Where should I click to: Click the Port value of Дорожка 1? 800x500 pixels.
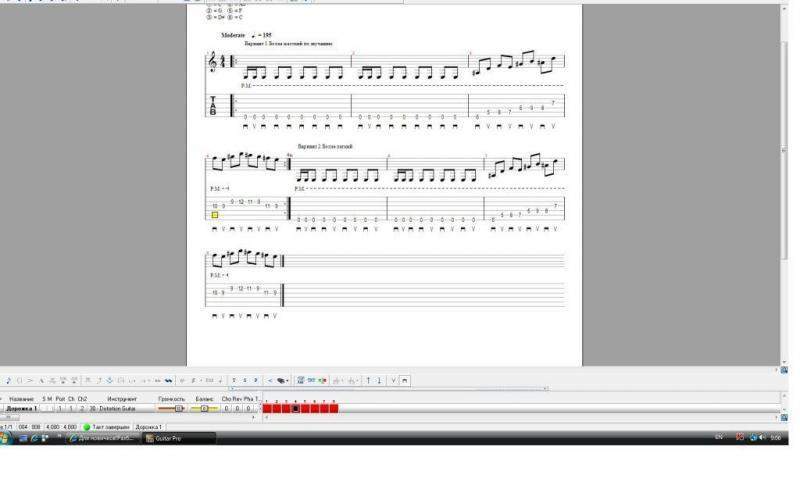tap(60, 409)
